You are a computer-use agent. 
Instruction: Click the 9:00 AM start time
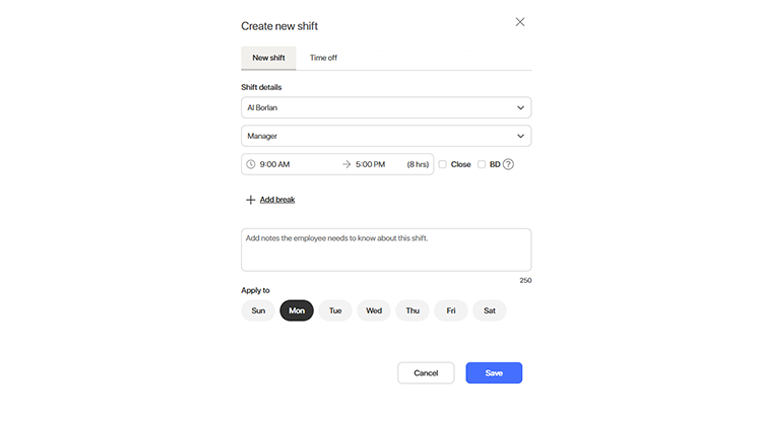coord(275,164)
